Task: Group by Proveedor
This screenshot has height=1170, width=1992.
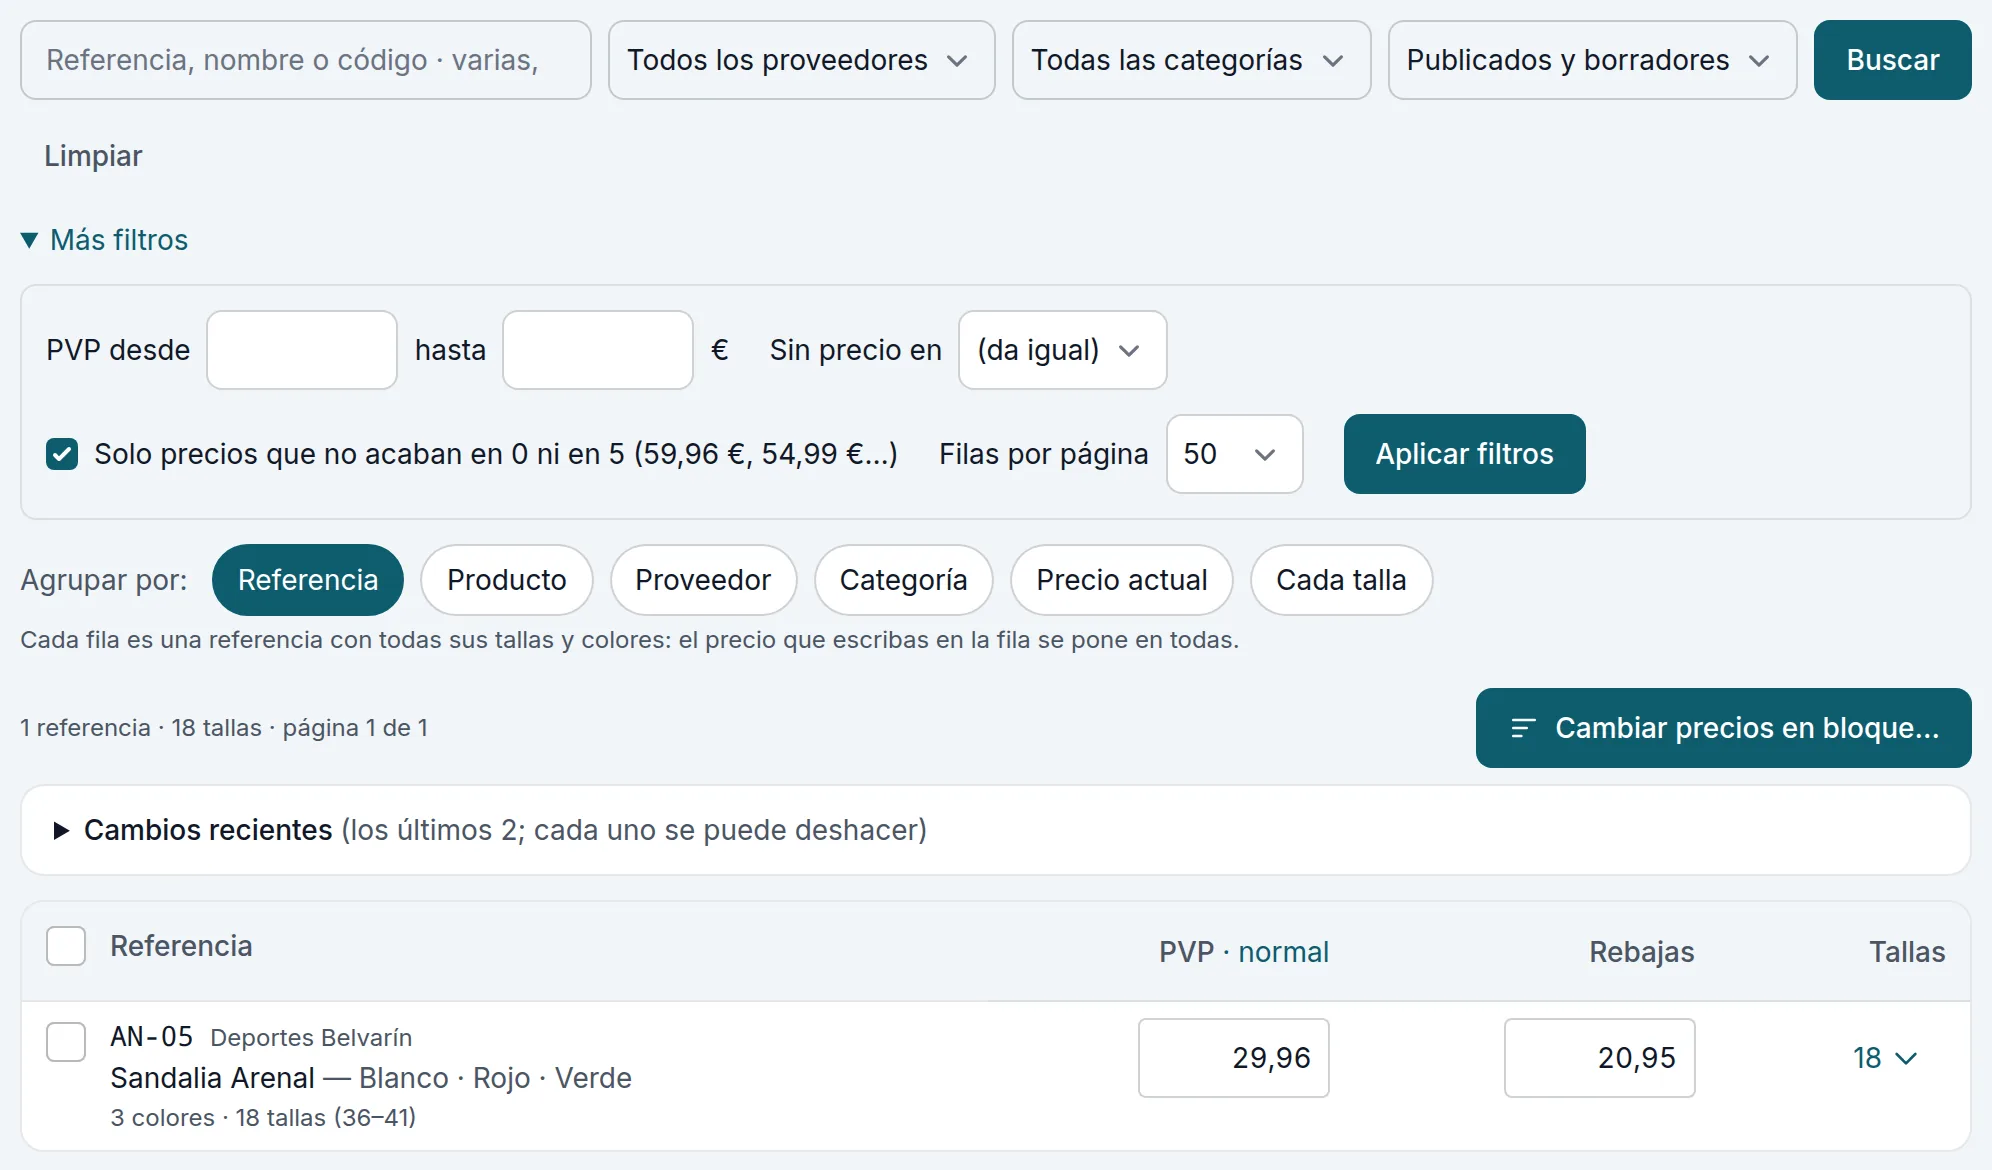Action: 703,580
